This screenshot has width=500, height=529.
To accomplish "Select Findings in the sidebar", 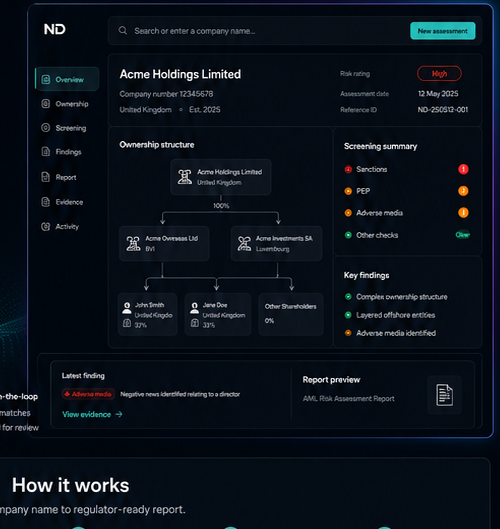I will (61, 152).
